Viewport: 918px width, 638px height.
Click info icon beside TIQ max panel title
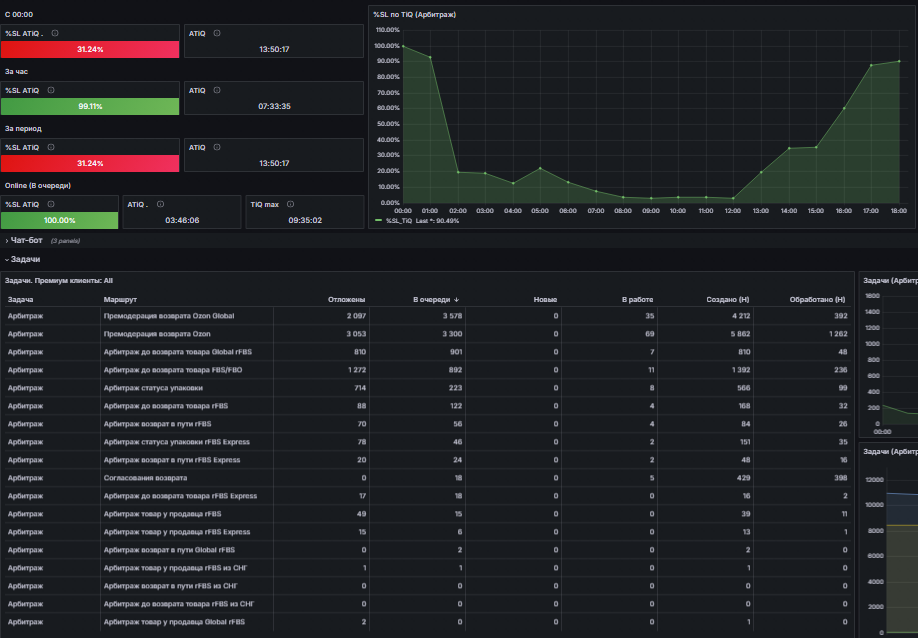(290, 204)
